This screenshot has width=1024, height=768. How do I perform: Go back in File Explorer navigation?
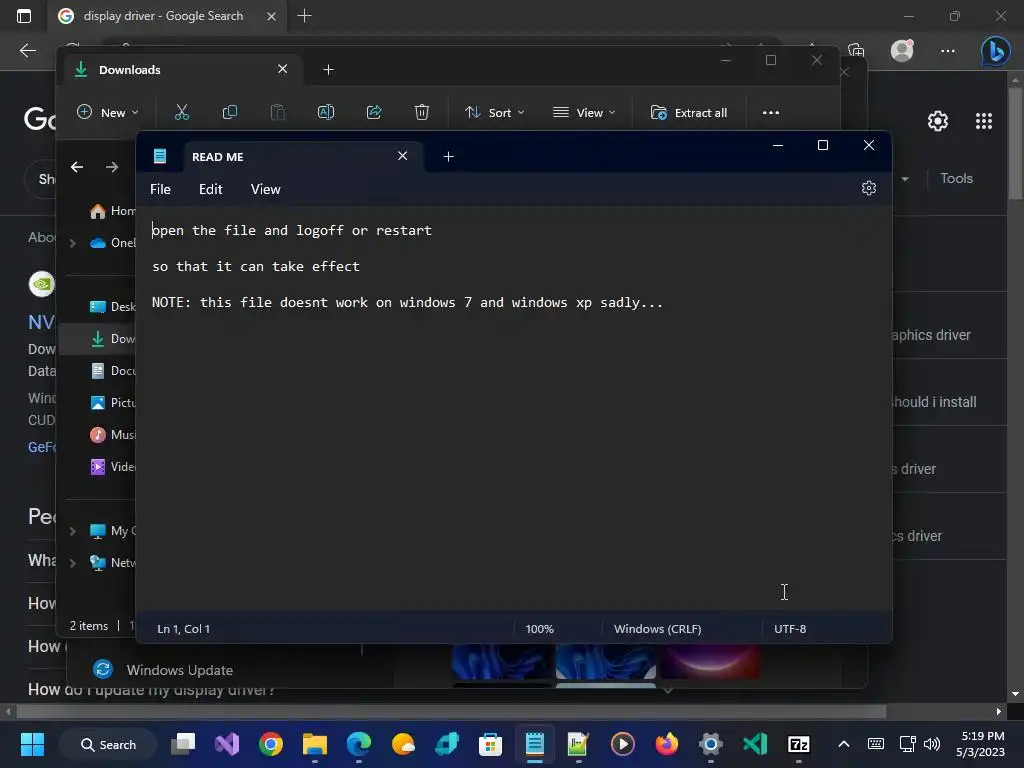[77, 167]
